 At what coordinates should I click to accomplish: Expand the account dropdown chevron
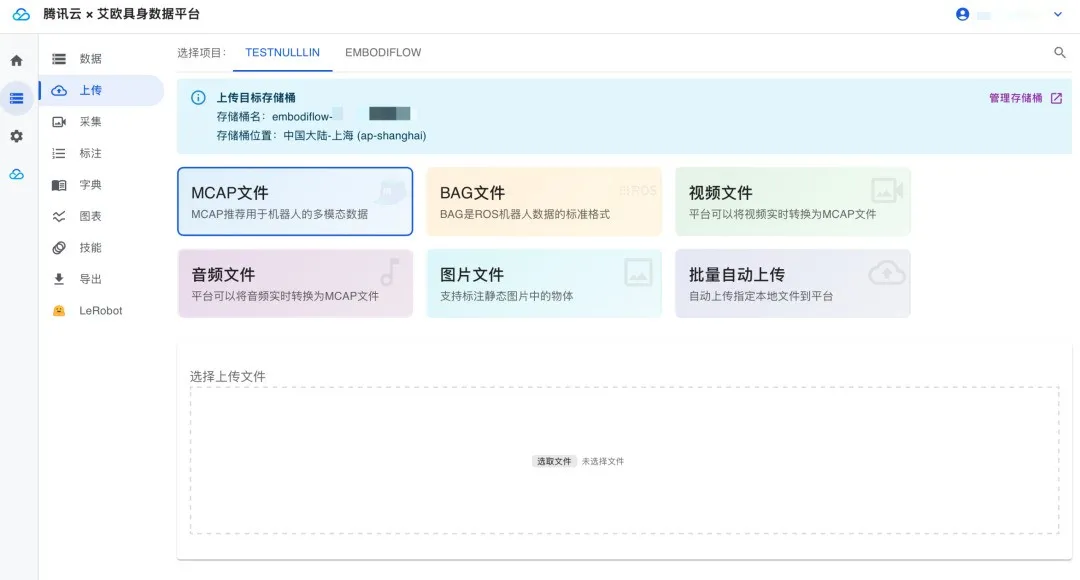1058,14
